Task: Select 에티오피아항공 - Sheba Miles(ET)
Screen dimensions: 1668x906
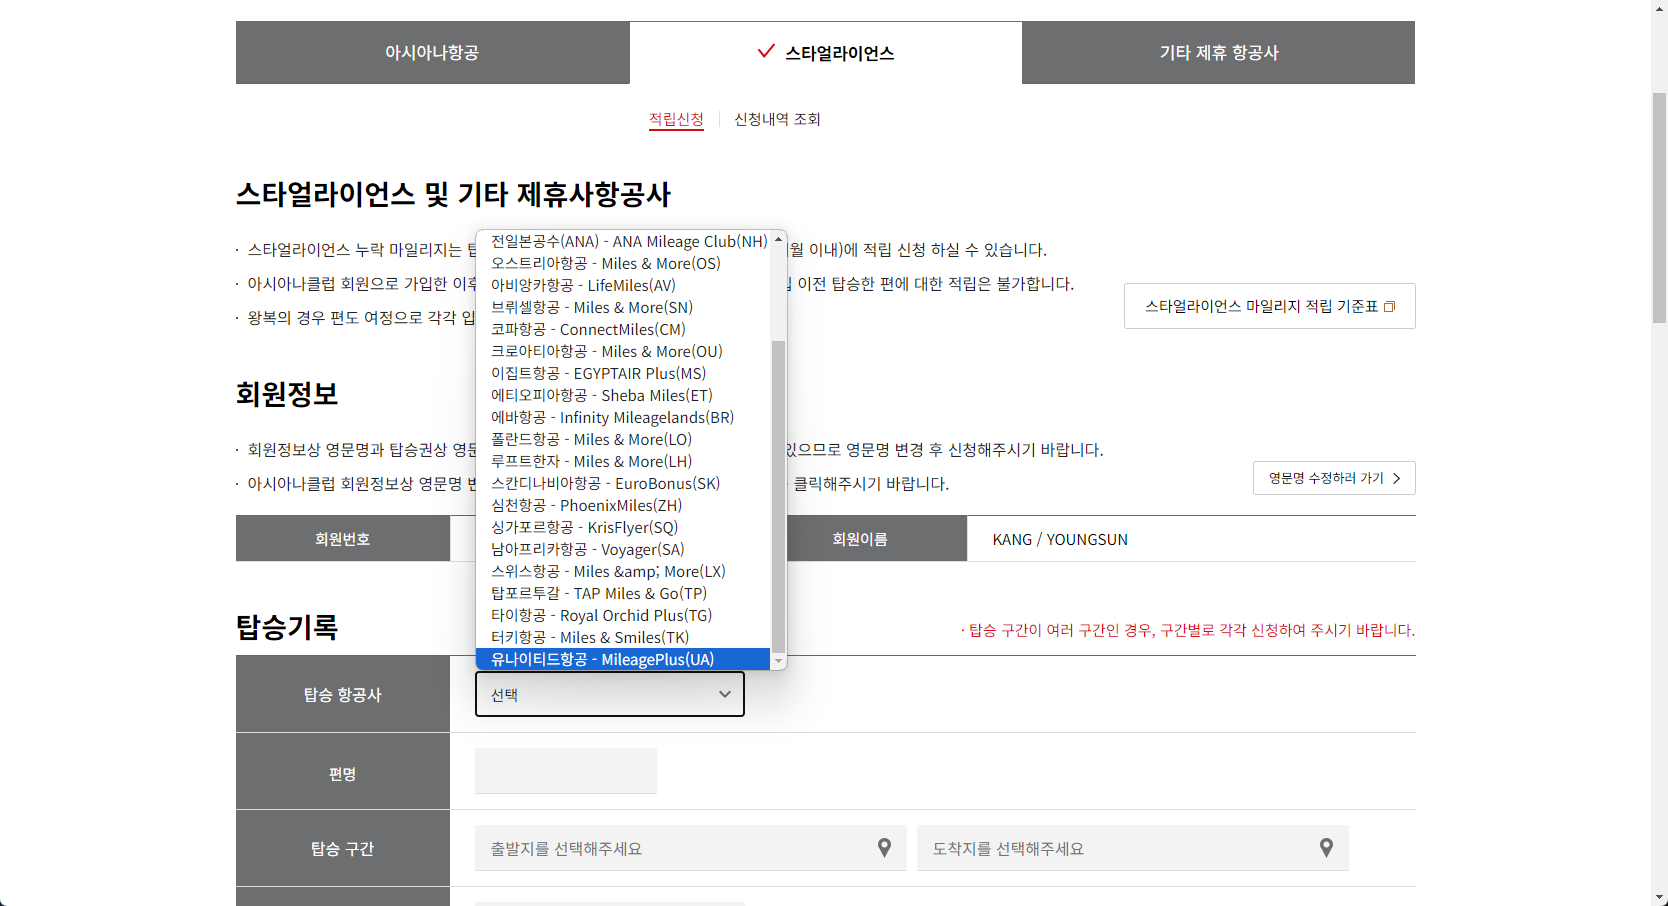Action: [623, 395]
